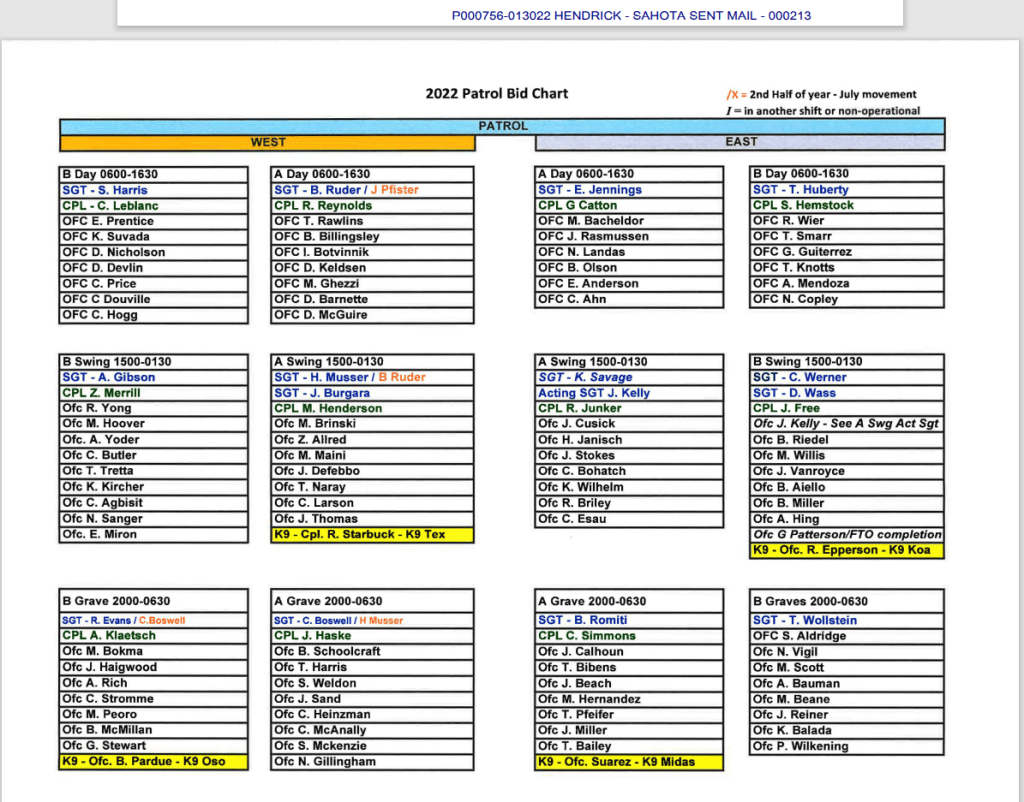This screenshot has width=1024, height=802.
Task: Click the 2022 Patrol Bid Chart heading
Action: 497,93
